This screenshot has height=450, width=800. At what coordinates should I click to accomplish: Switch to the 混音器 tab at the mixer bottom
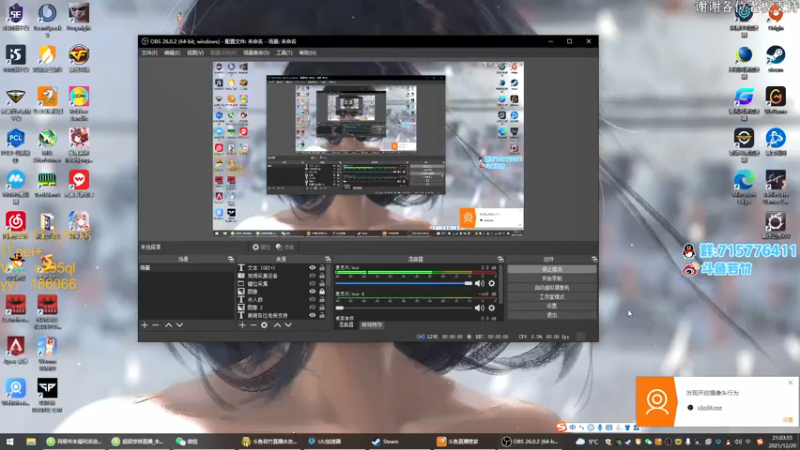pyautogui.click(x=346, y=325)
